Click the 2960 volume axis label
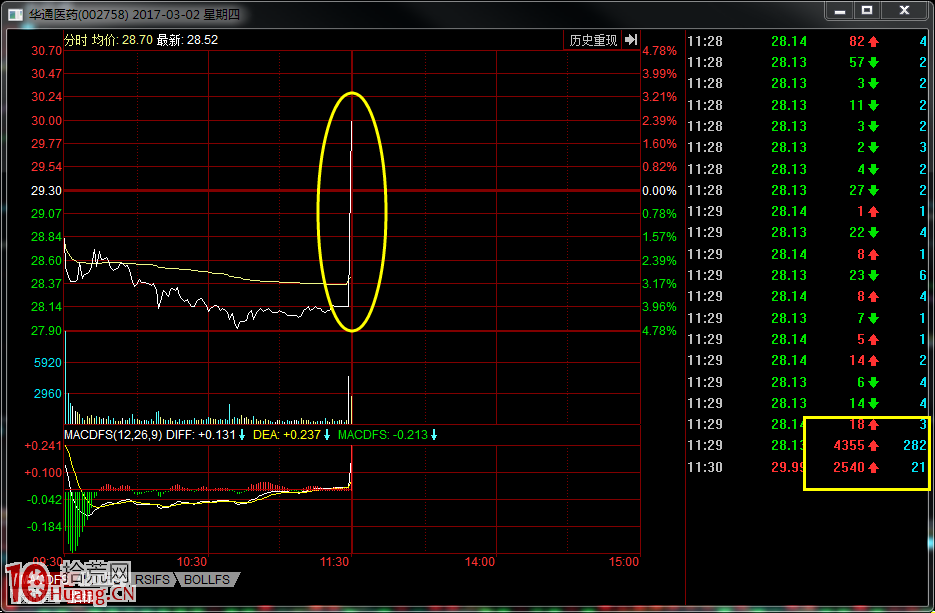 pos(48,394)
